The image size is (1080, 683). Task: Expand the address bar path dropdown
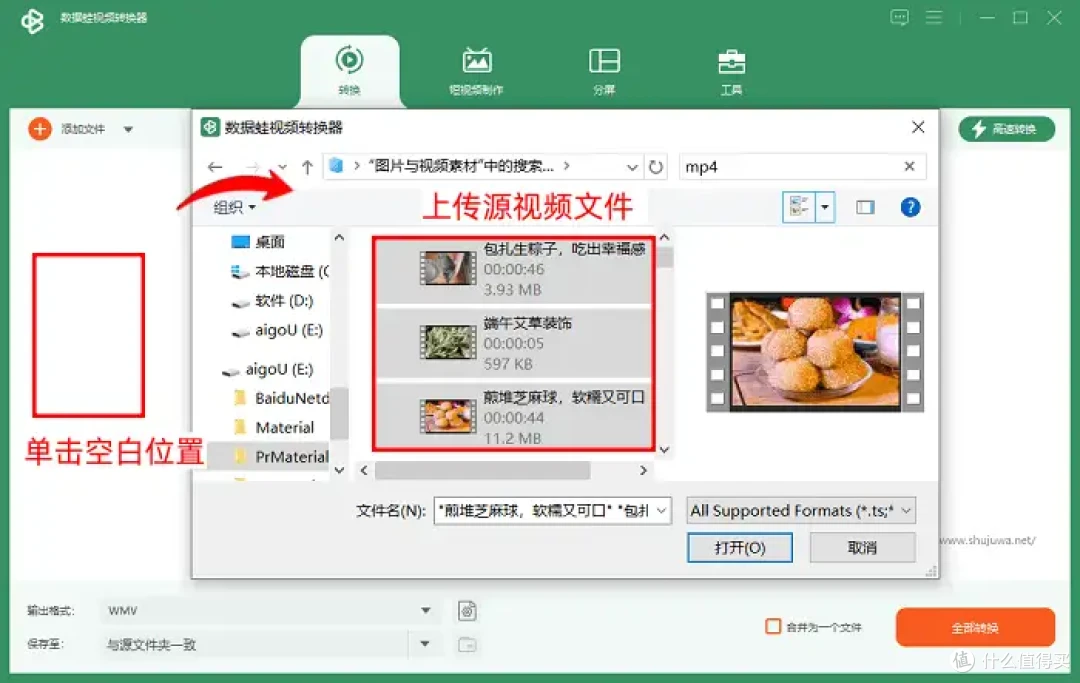click(632, 167)
